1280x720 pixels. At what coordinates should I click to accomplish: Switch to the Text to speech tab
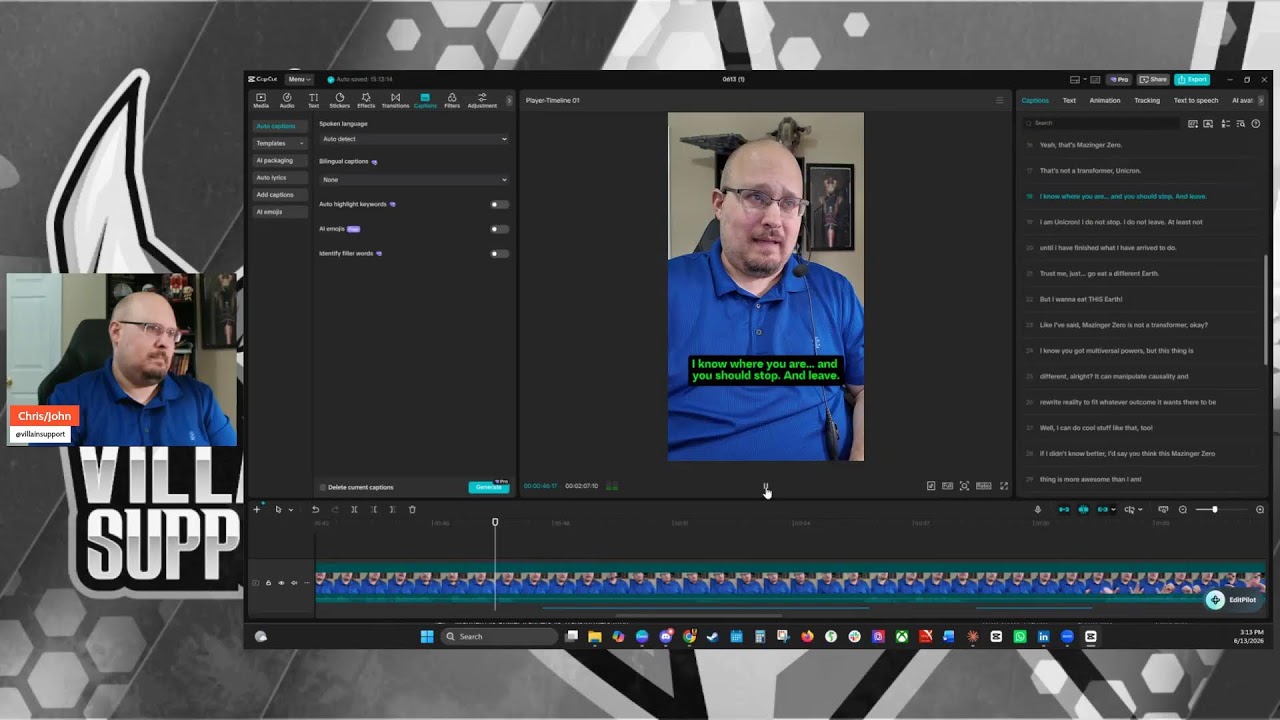[1196, 100]
